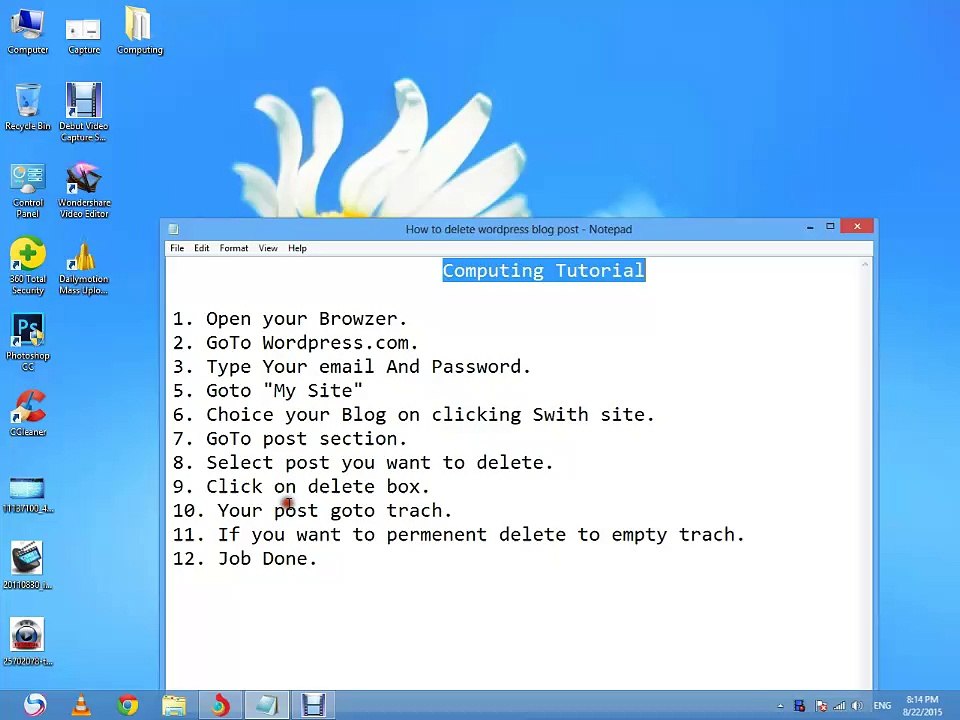
Task: Click the tray icon with red X
Action: 821,706
